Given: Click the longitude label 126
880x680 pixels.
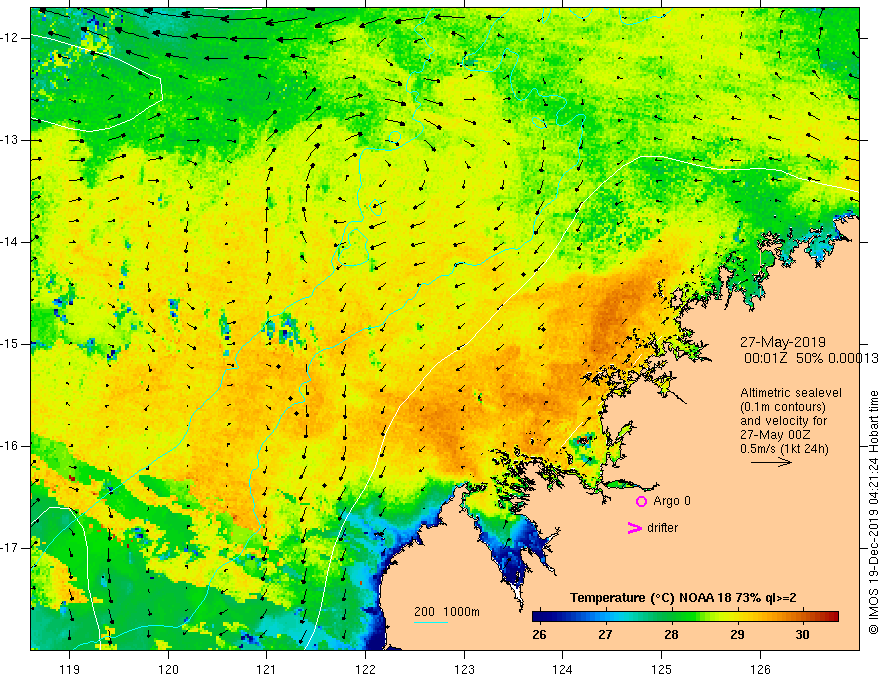Looking at the screenshot, I should coord(760,669).
